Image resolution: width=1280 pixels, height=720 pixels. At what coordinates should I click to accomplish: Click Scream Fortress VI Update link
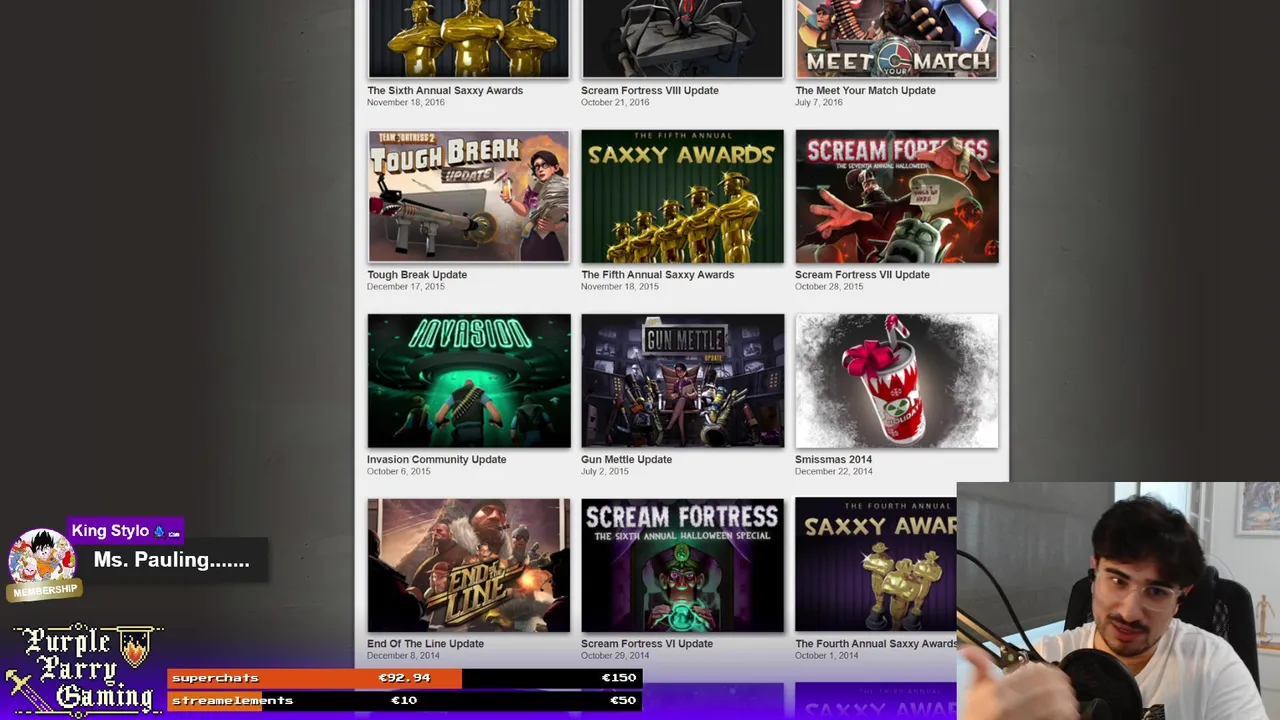(647, 643)
